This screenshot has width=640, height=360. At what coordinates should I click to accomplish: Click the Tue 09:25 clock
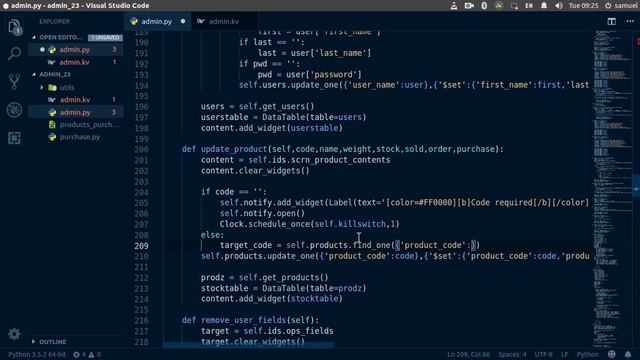coord(583,6)
